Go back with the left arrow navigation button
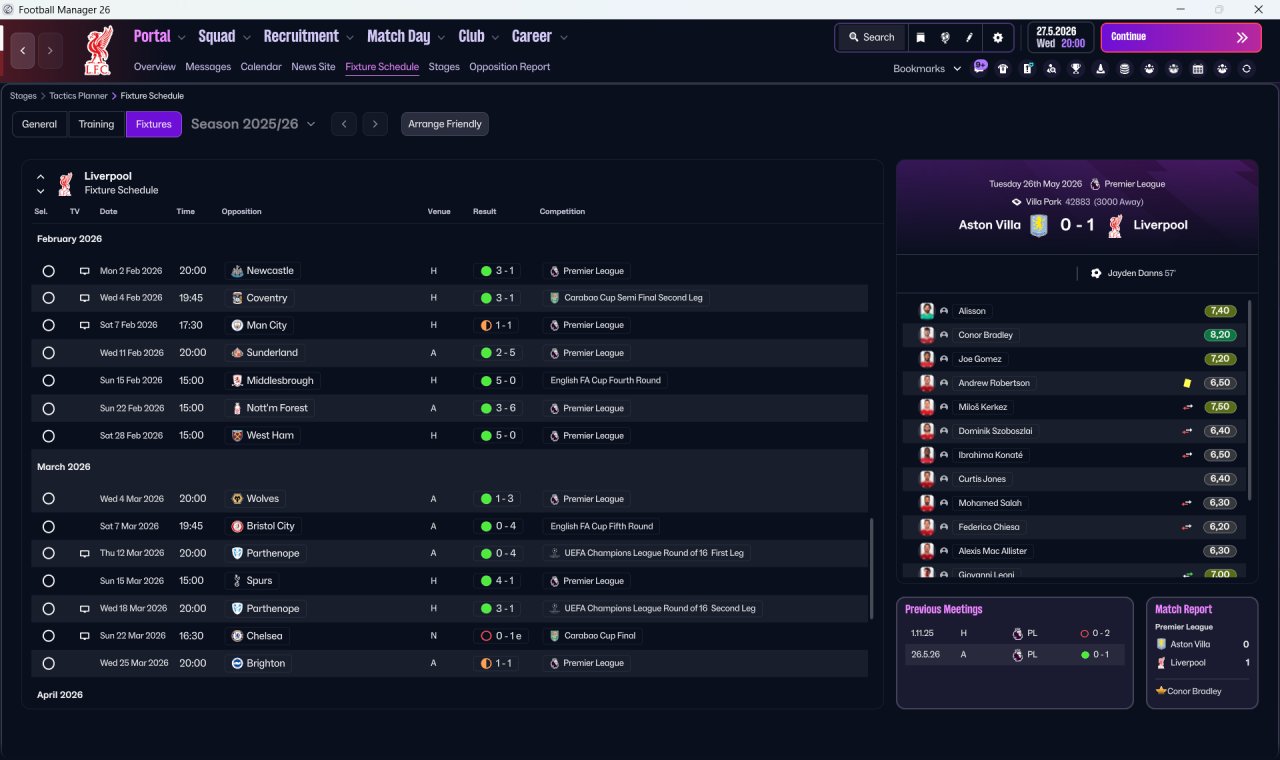Screen dimensions: 1280x760 23,50
